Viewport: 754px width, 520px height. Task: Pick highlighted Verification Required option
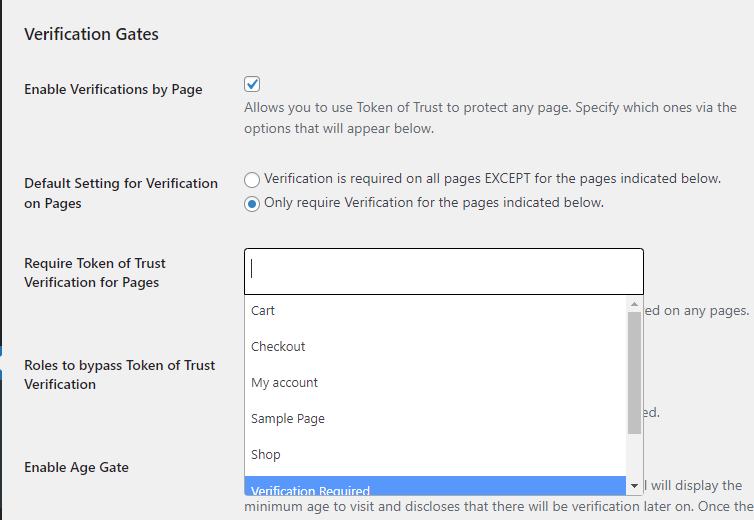(310, 489)
